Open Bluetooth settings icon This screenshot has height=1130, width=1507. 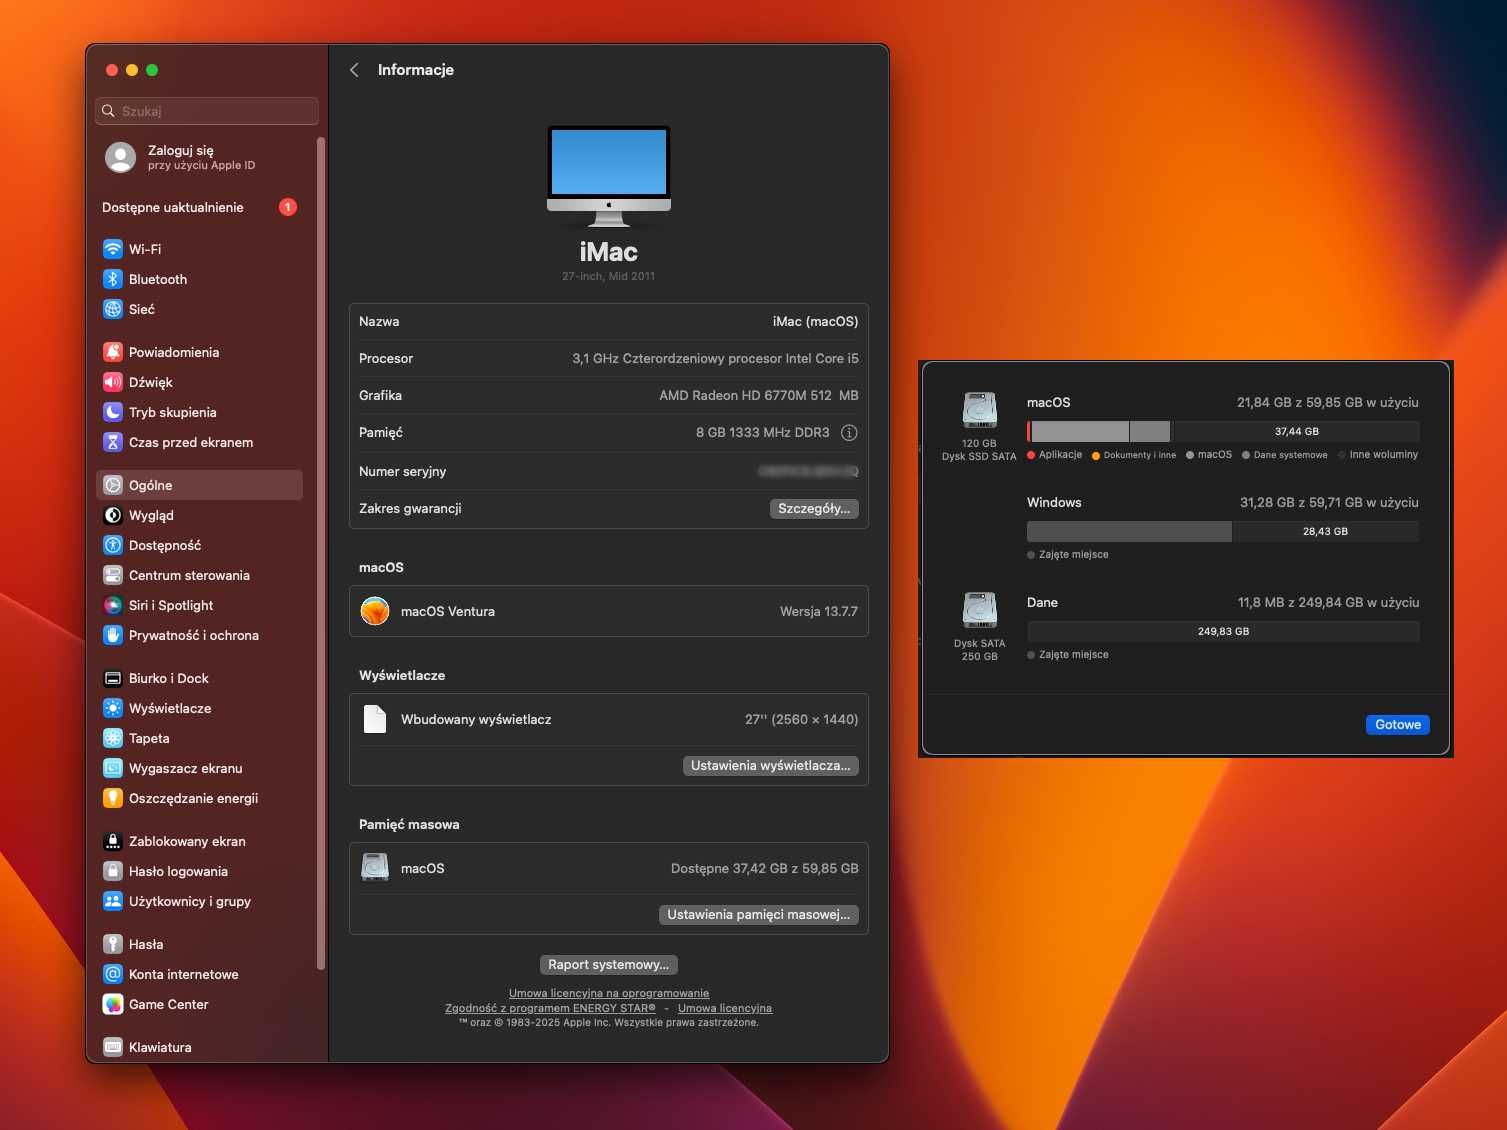(x=113, y=279)
